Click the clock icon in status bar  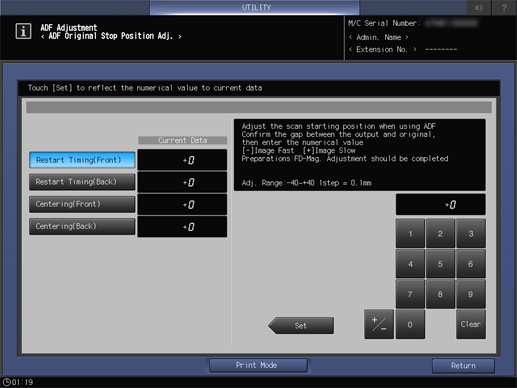[x=6, y=382]
